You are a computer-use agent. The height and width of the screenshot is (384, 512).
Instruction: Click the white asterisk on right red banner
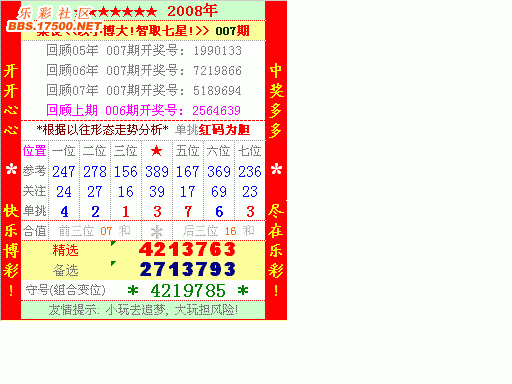pyautogui.click(x=276, y=169)
